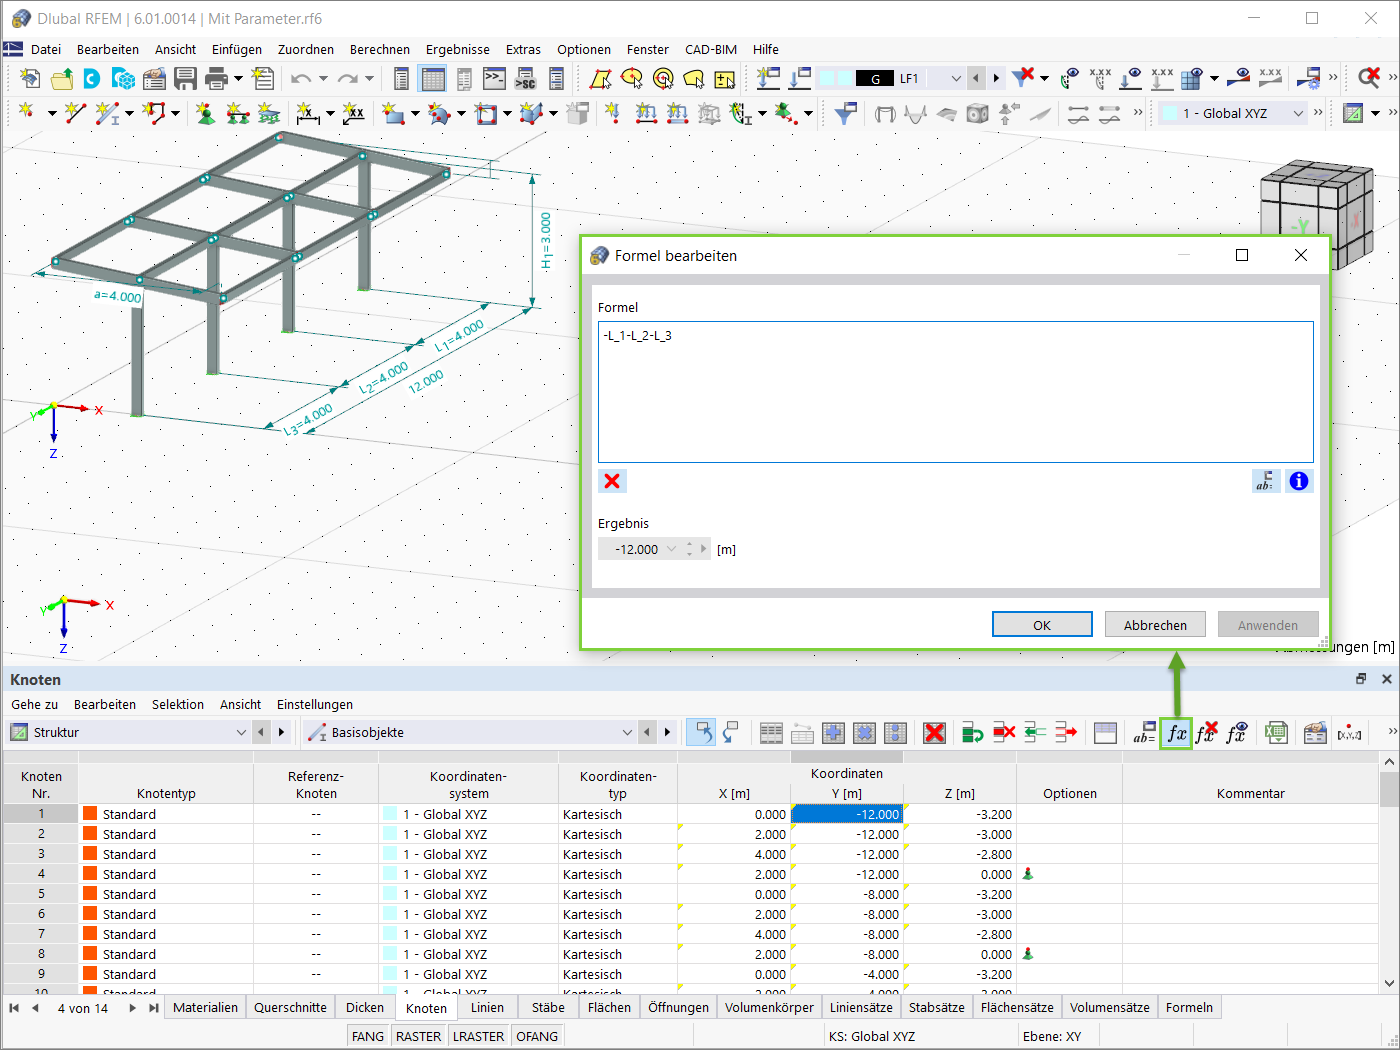Click the New Member tool icon

click(106, 113)
